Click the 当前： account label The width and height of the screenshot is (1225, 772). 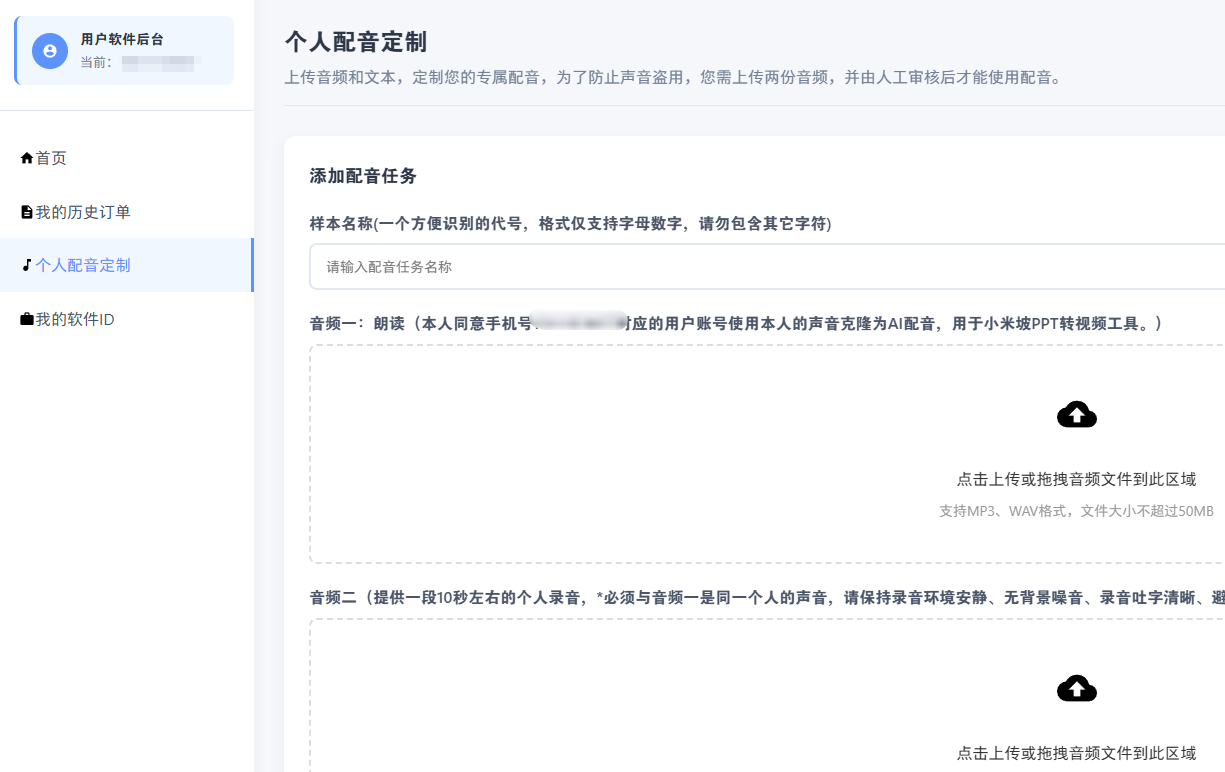click(x=97, y=62)
